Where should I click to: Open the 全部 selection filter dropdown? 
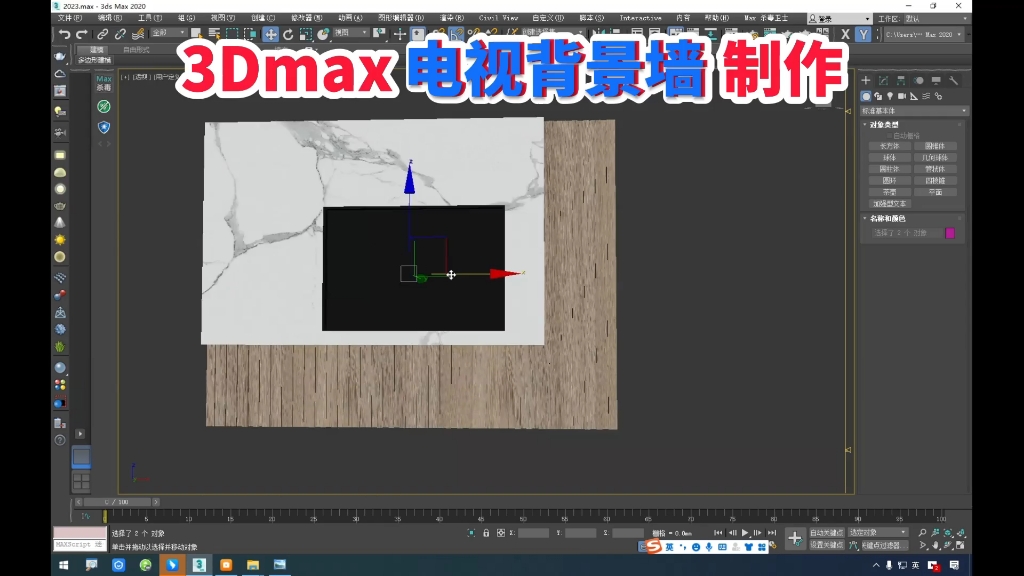168,36
